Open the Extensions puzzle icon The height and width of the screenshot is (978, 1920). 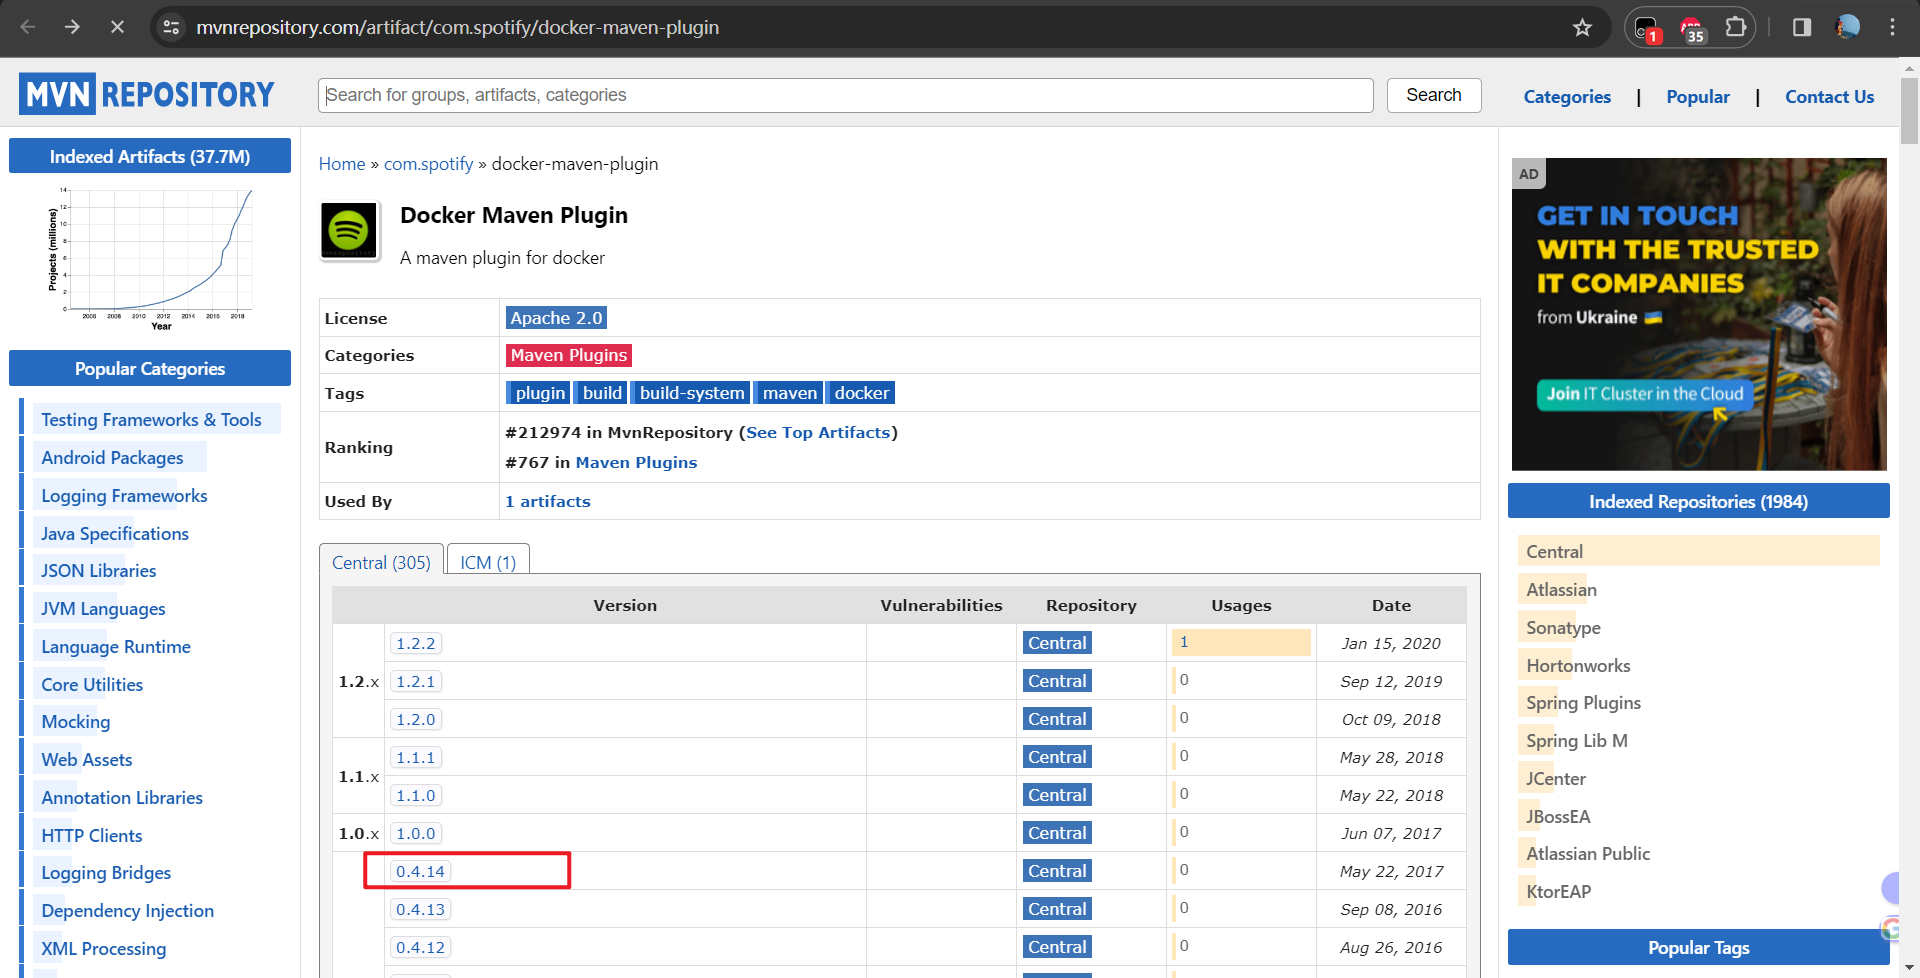[x=1737, y=27]
